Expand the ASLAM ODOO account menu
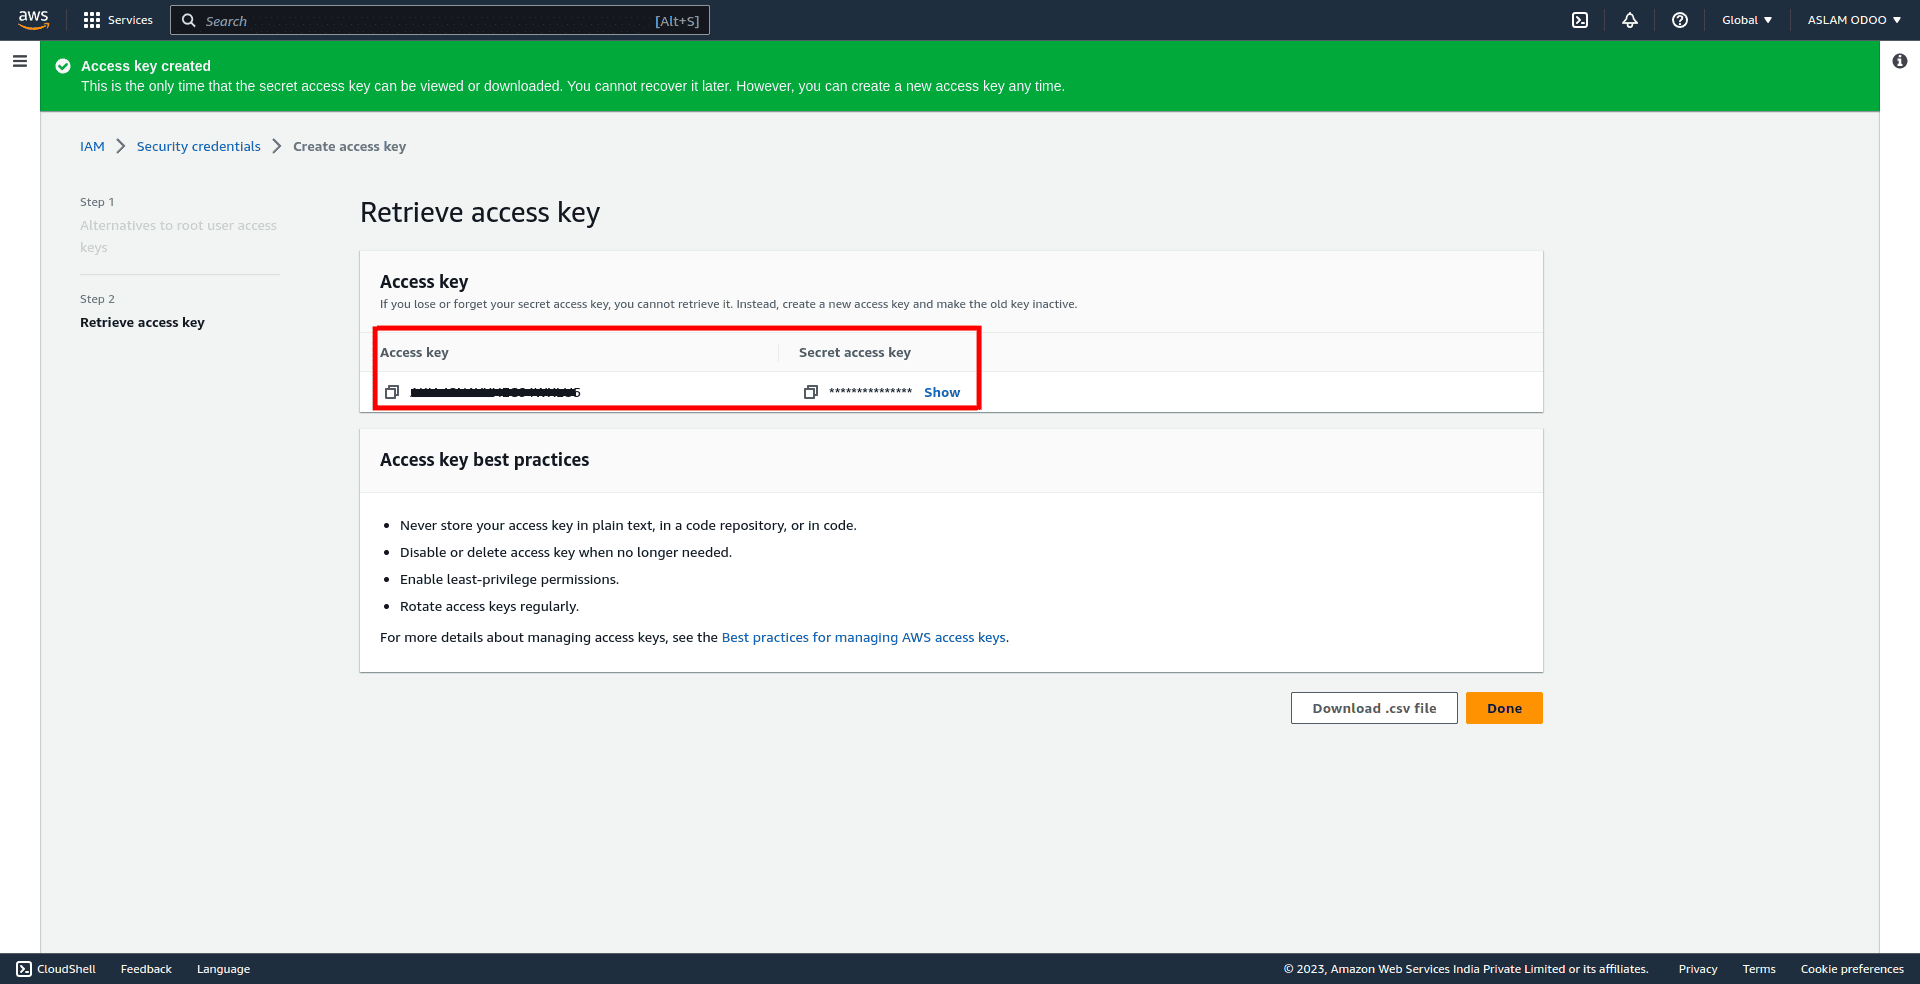The height and width of the screenshot is (984, 1920). [x=1854, y=20]
